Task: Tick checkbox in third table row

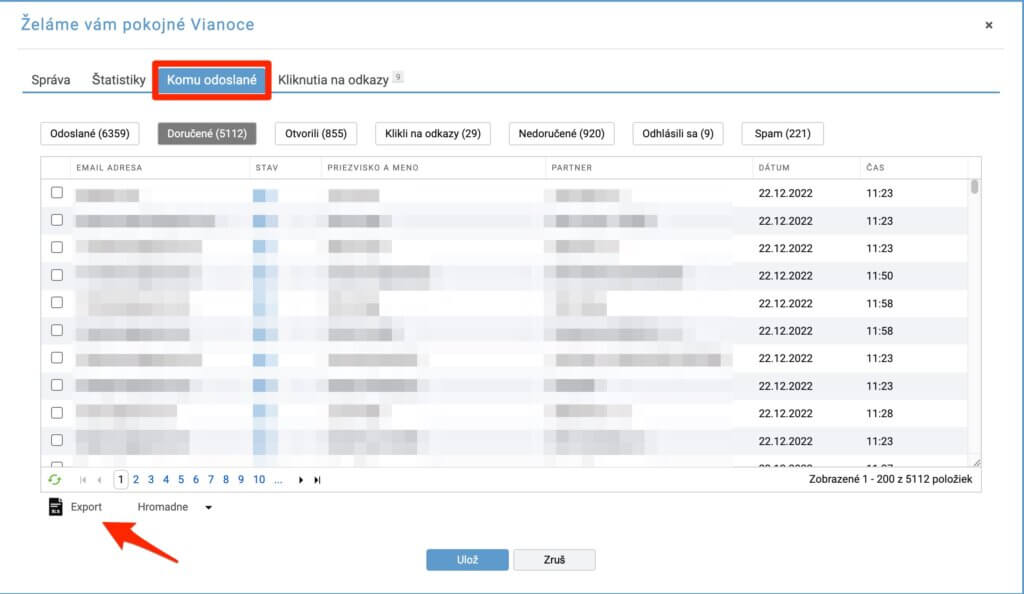Action: click(57, 247)
